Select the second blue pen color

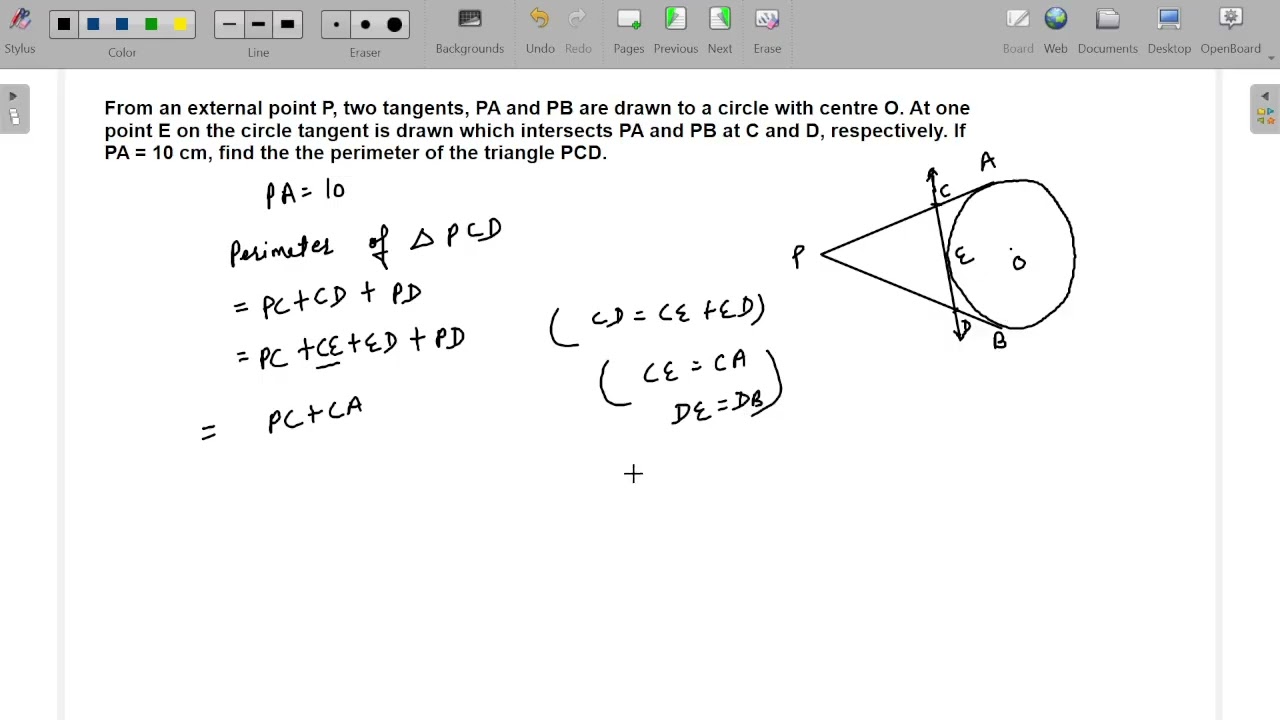(122, 24)
